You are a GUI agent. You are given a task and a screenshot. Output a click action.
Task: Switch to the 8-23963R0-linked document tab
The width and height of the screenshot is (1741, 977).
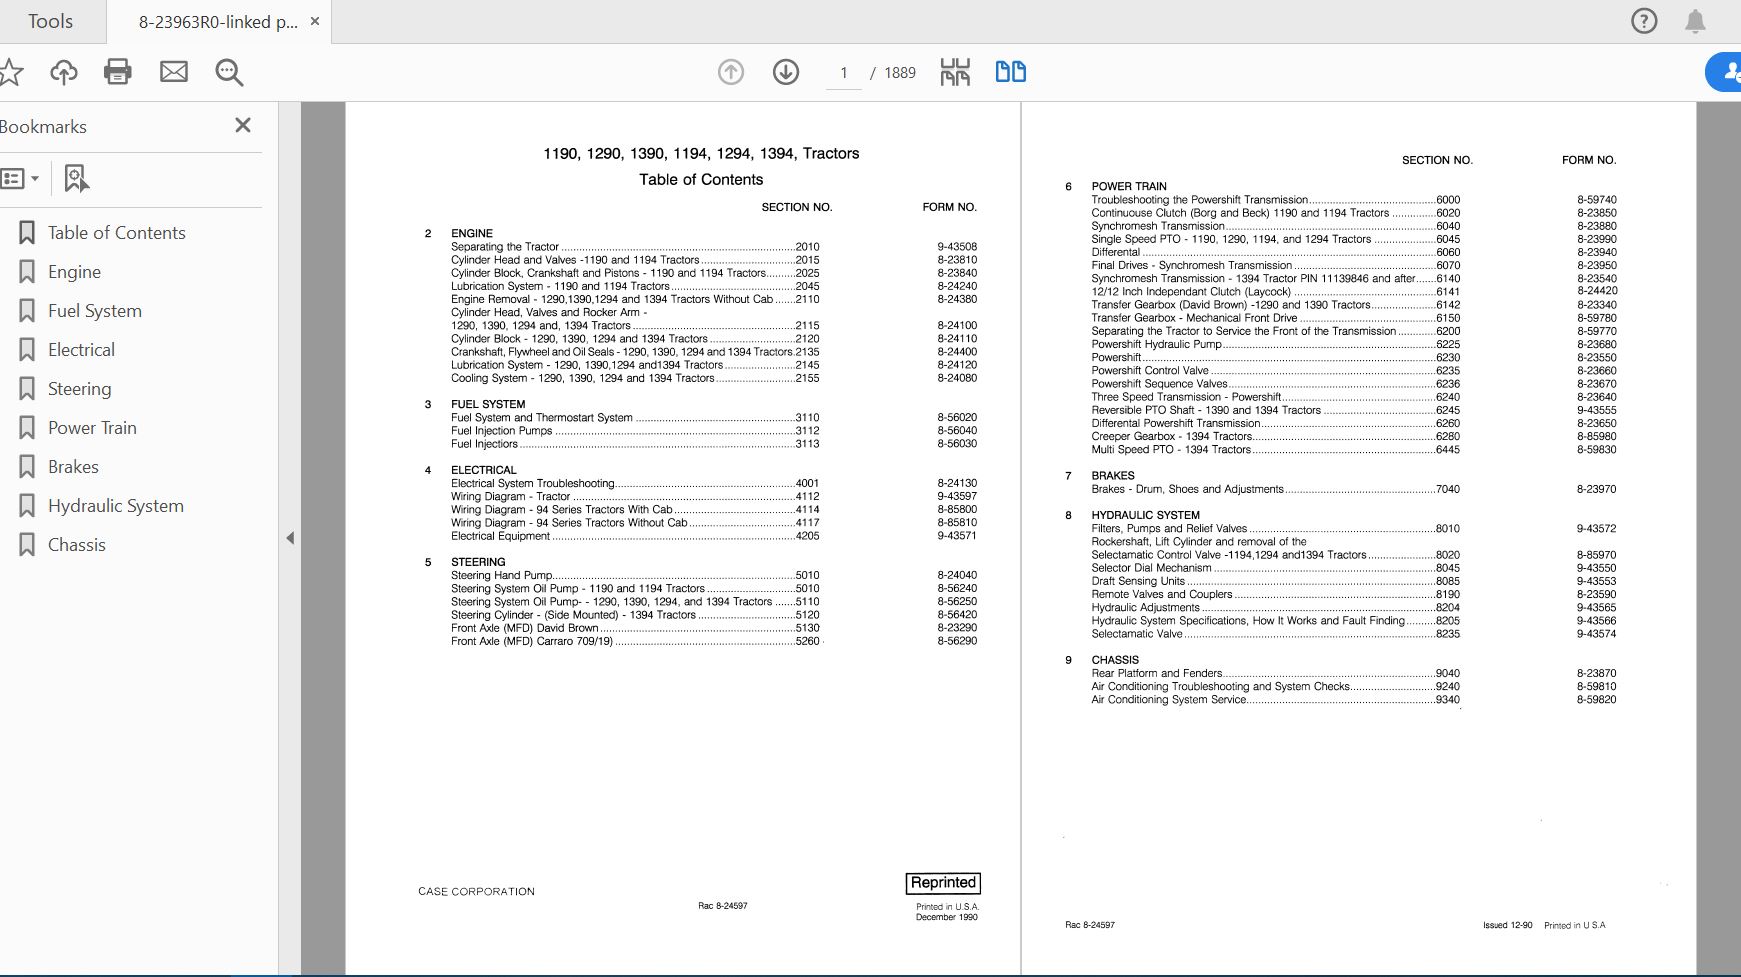pos(218,22)
